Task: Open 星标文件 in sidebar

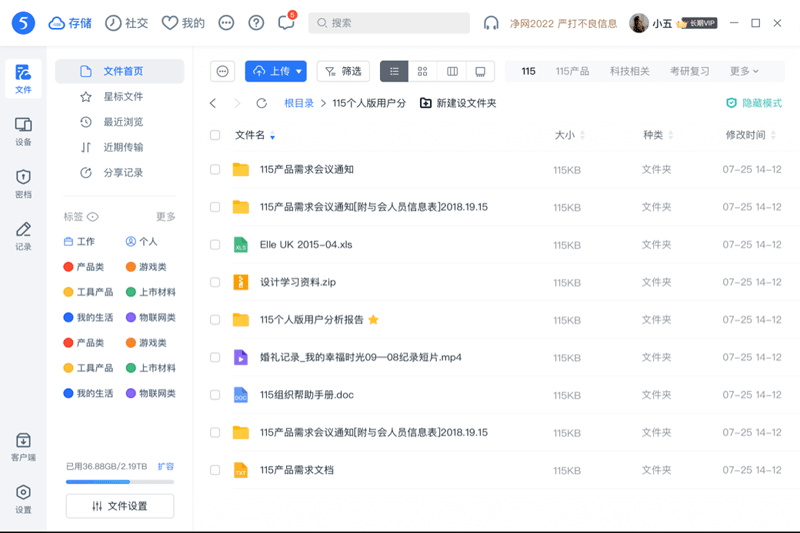Action: [x=119, y=96]
